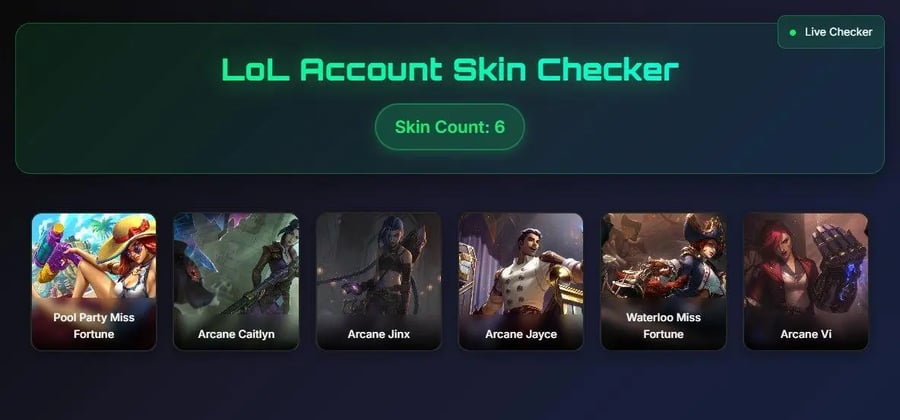This screenshot has width=900, height=420.
Task: Click the Arcane Jinx skin thumbnail
Action: pyautogui.click(x=379, y=281)
